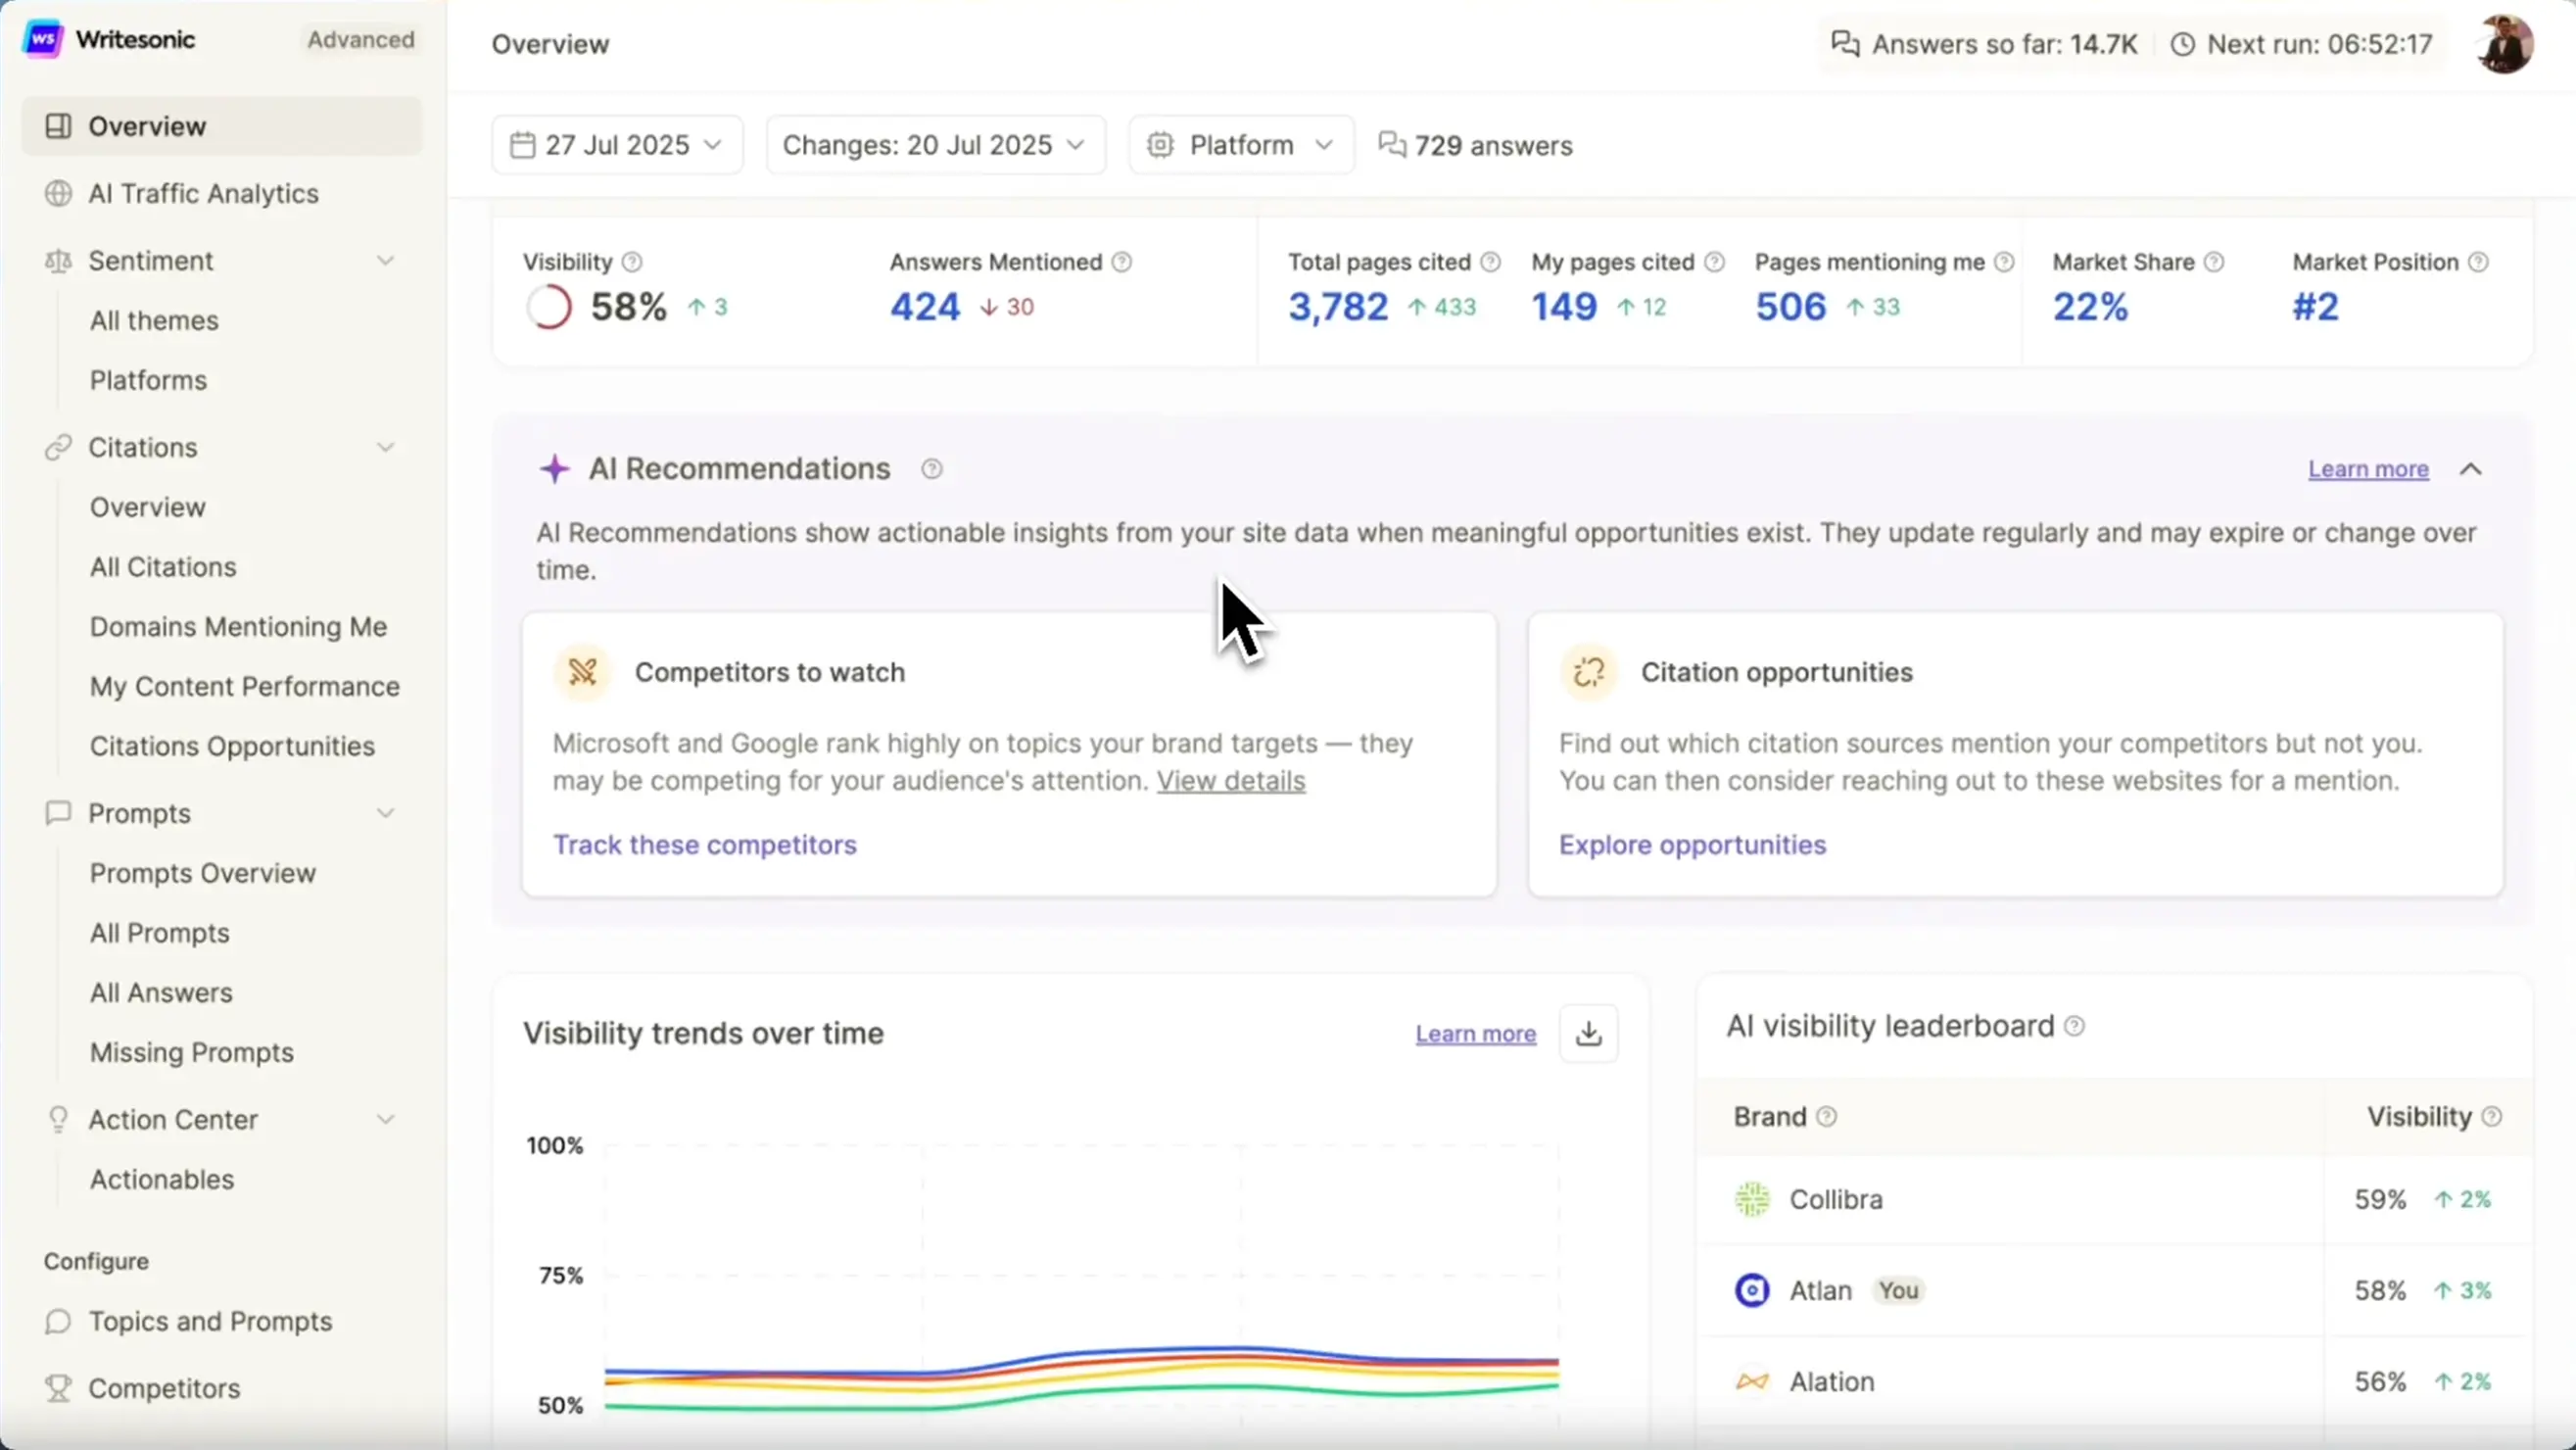Click the Advanced plan badge

point(360,39)
